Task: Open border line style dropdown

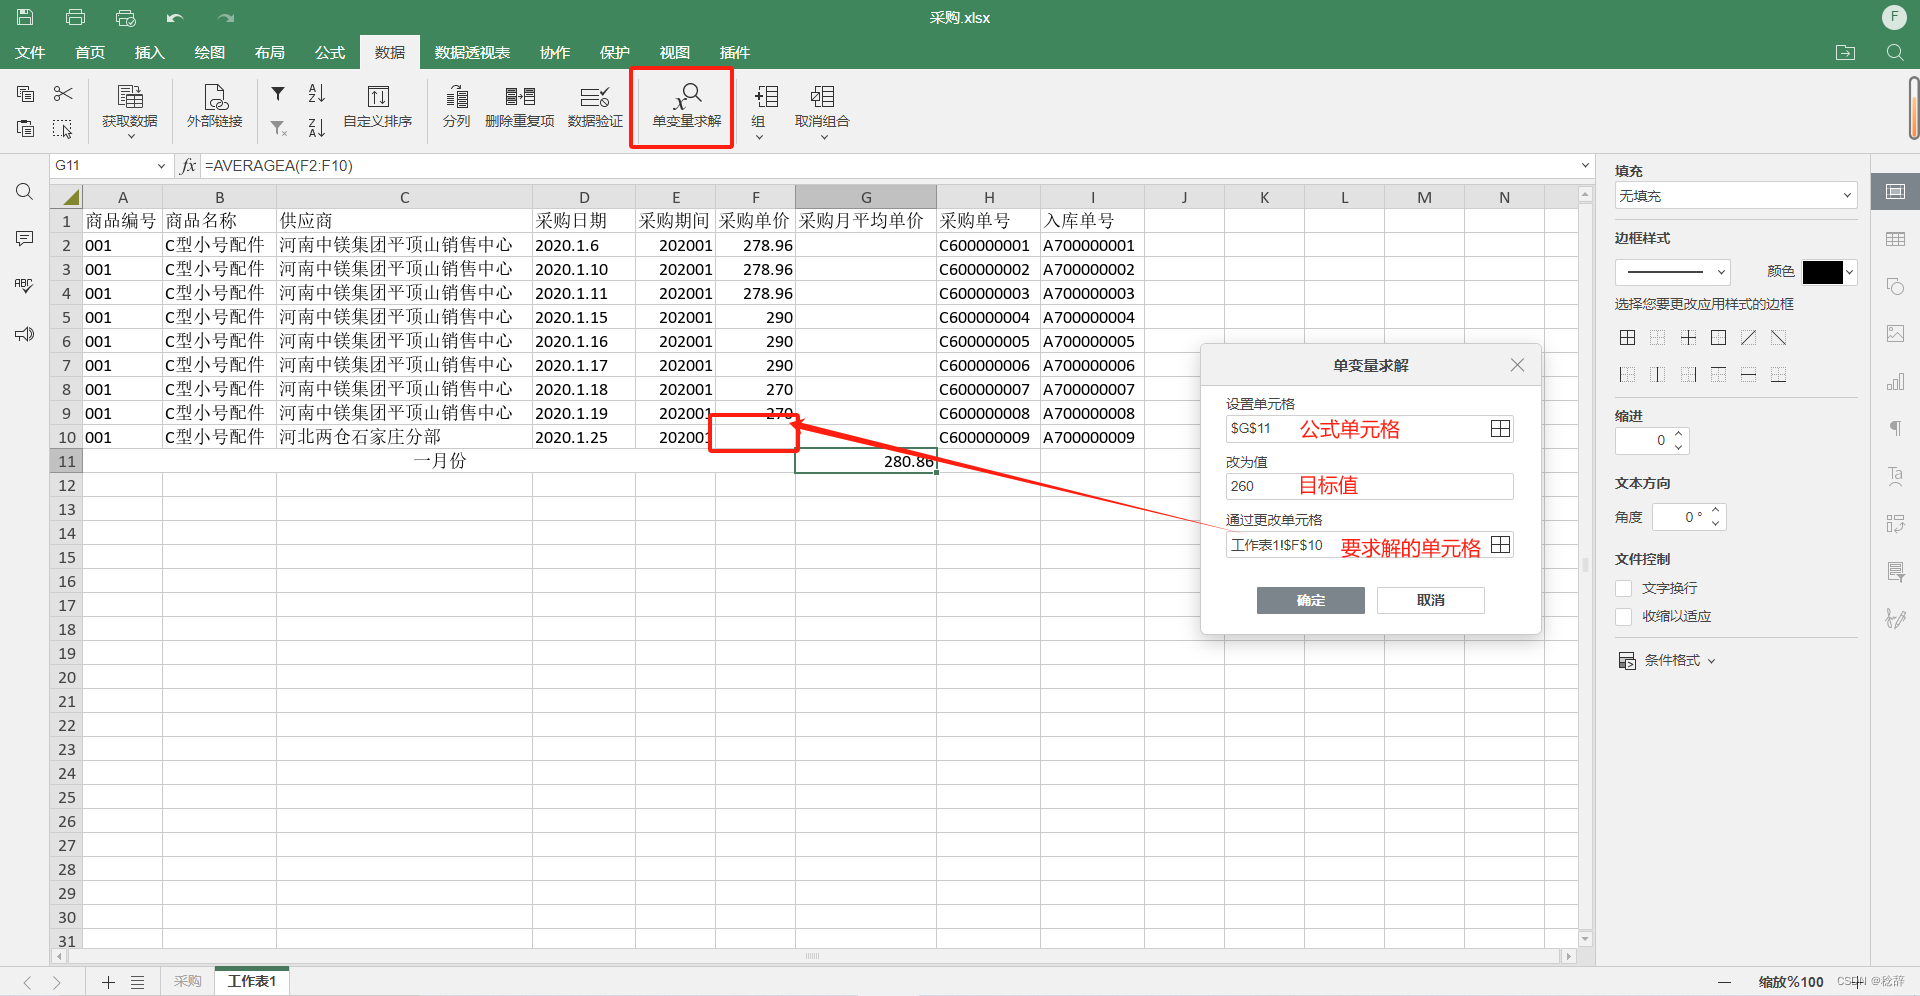Action: click(x=1672, y=272)
